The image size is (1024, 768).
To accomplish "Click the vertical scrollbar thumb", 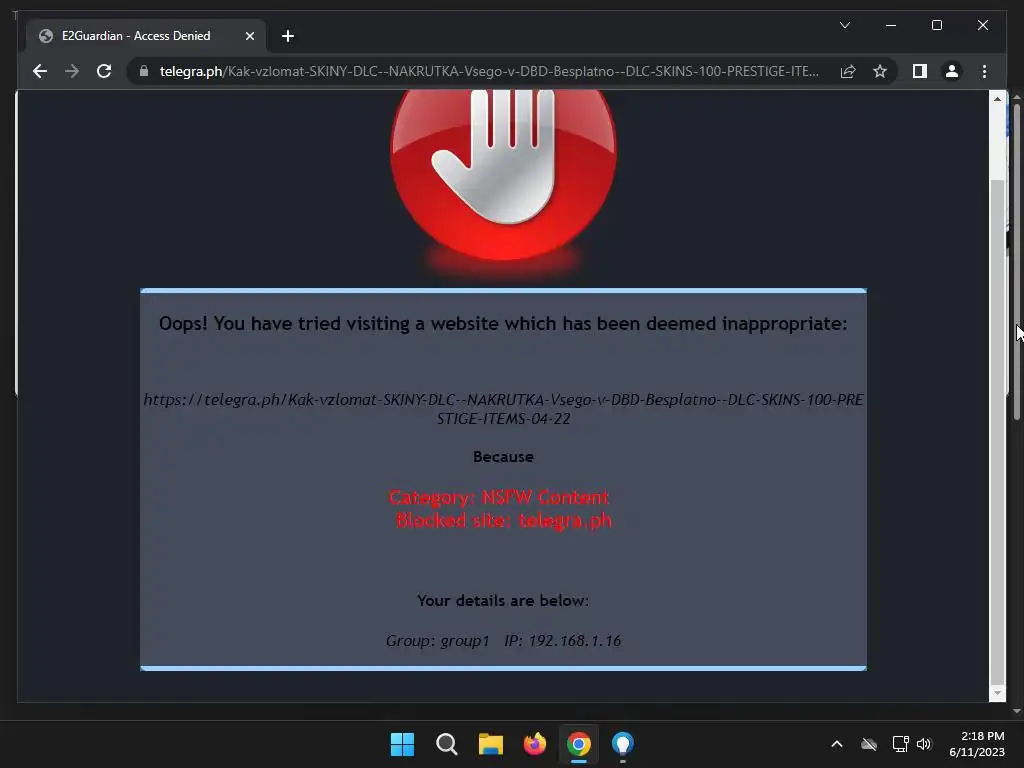I will [x=997, y=431].
